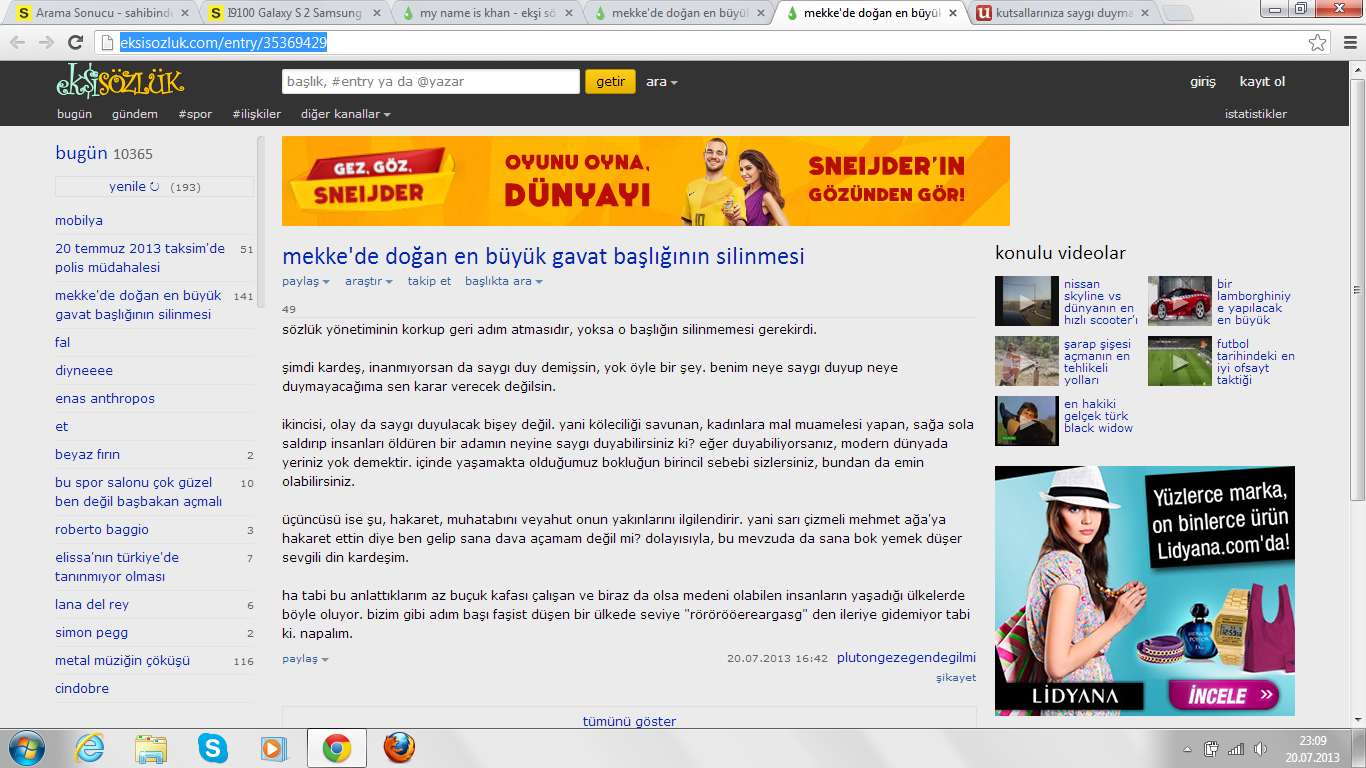The width and height of the screenshot is (1366, 768).
Task: Select the '#spor' channel menu item
Action: 195,114
